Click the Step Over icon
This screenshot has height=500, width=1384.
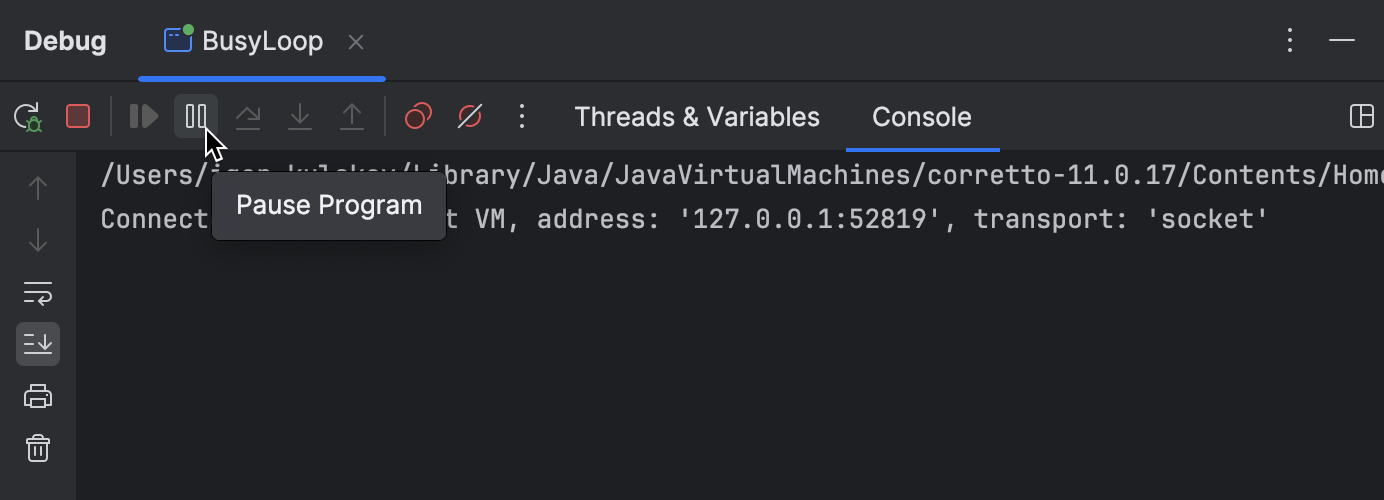pos(248,117)
